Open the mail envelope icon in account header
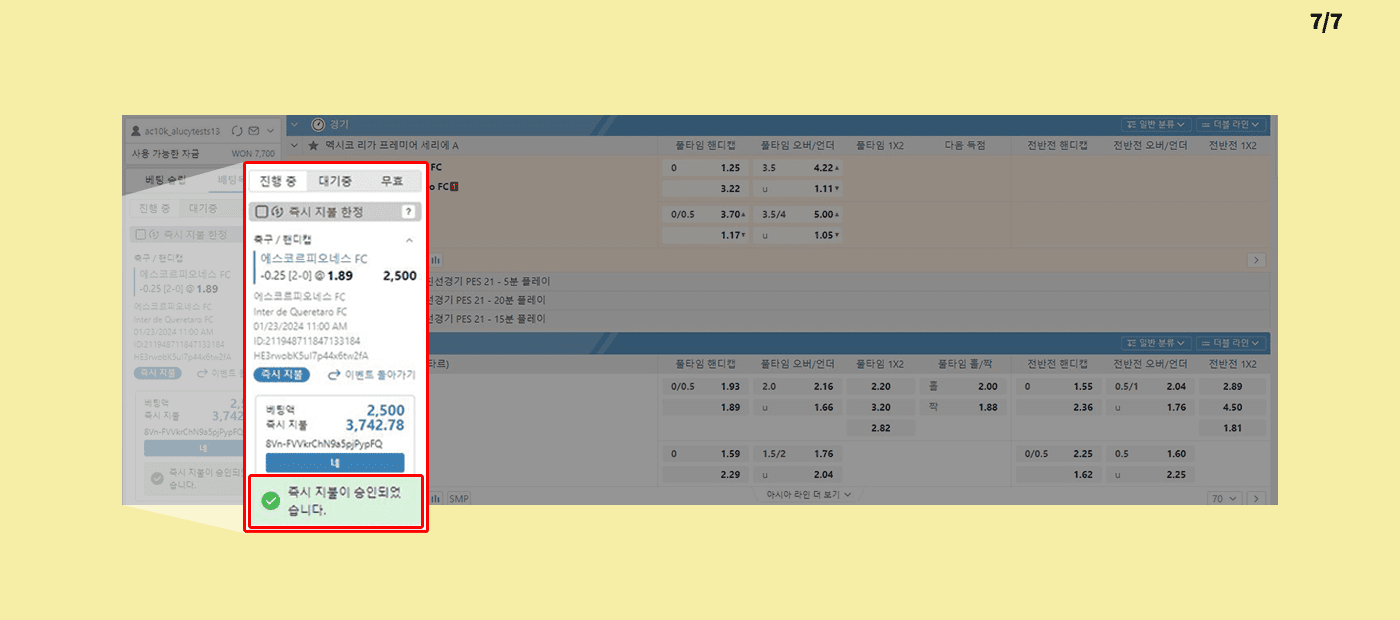 click(x=254, y=131)
